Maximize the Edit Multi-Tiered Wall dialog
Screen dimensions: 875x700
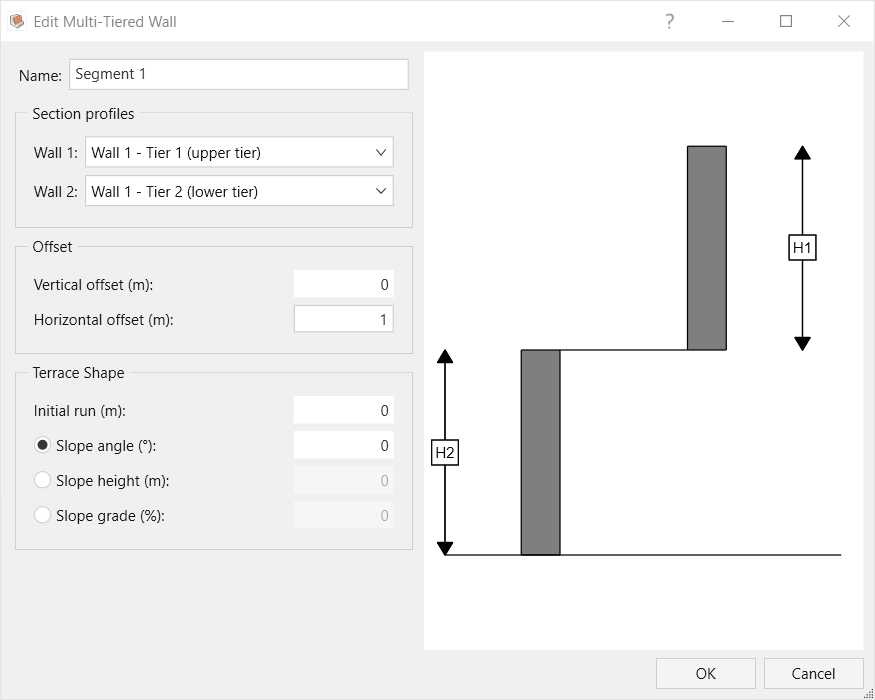coord(786,21)
